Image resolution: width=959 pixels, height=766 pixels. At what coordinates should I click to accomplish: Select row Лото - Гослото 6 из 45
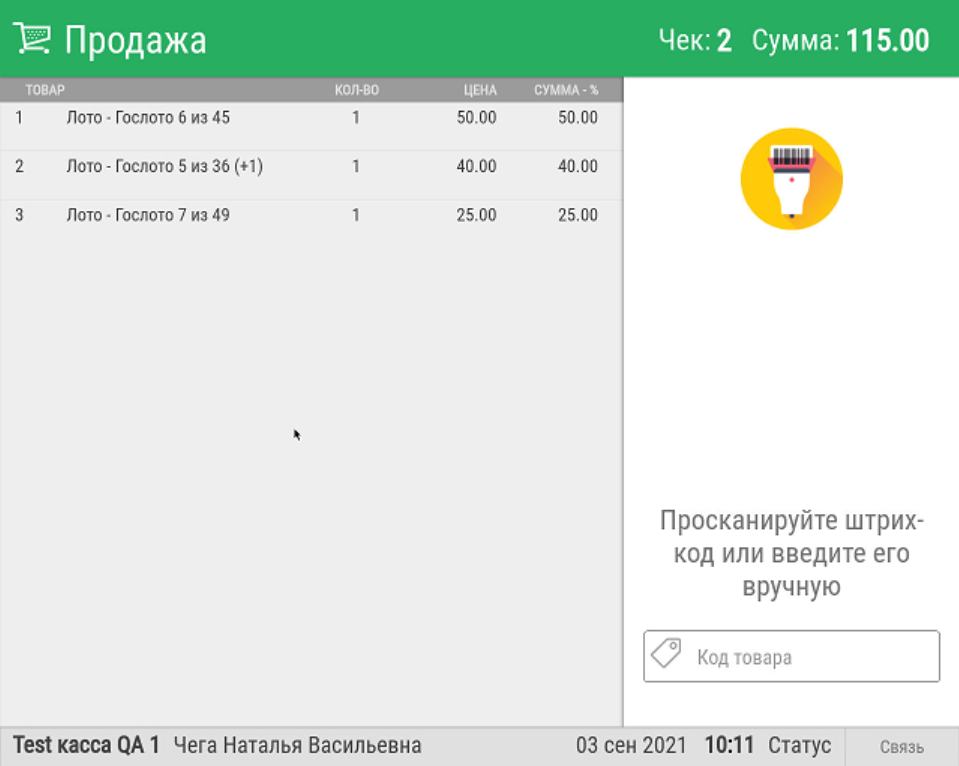(311, 125)
